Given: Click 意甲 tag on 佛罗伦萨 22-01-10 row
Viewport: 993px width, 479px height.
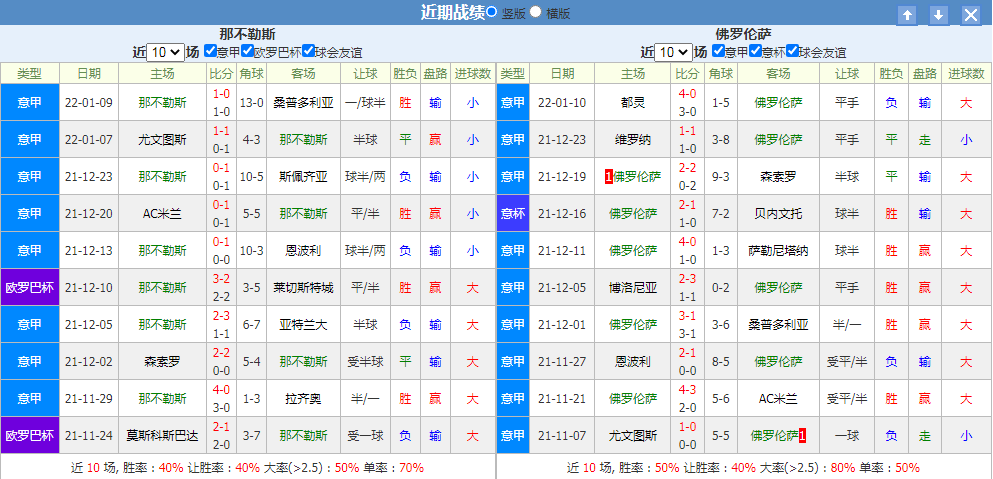Looking at the screenshot, I should 513,102.
